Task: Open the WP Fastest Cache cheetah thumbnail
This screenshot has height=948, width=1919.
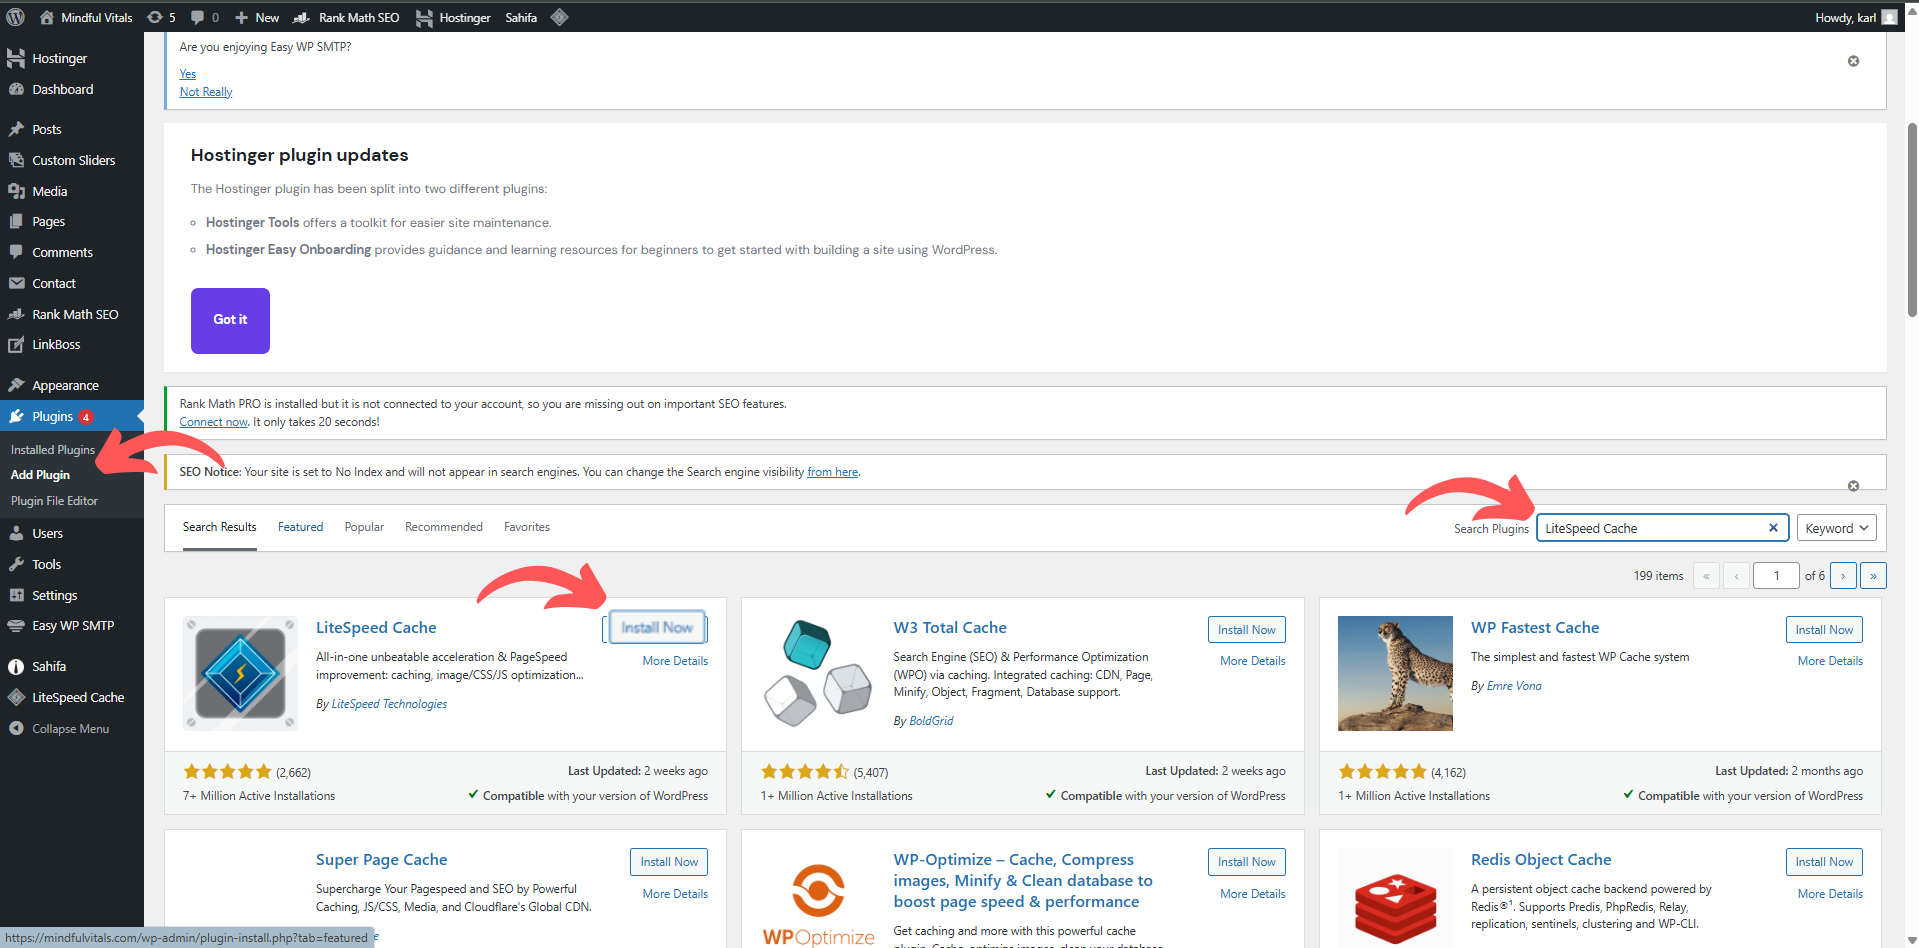Action: (1395, 673)
